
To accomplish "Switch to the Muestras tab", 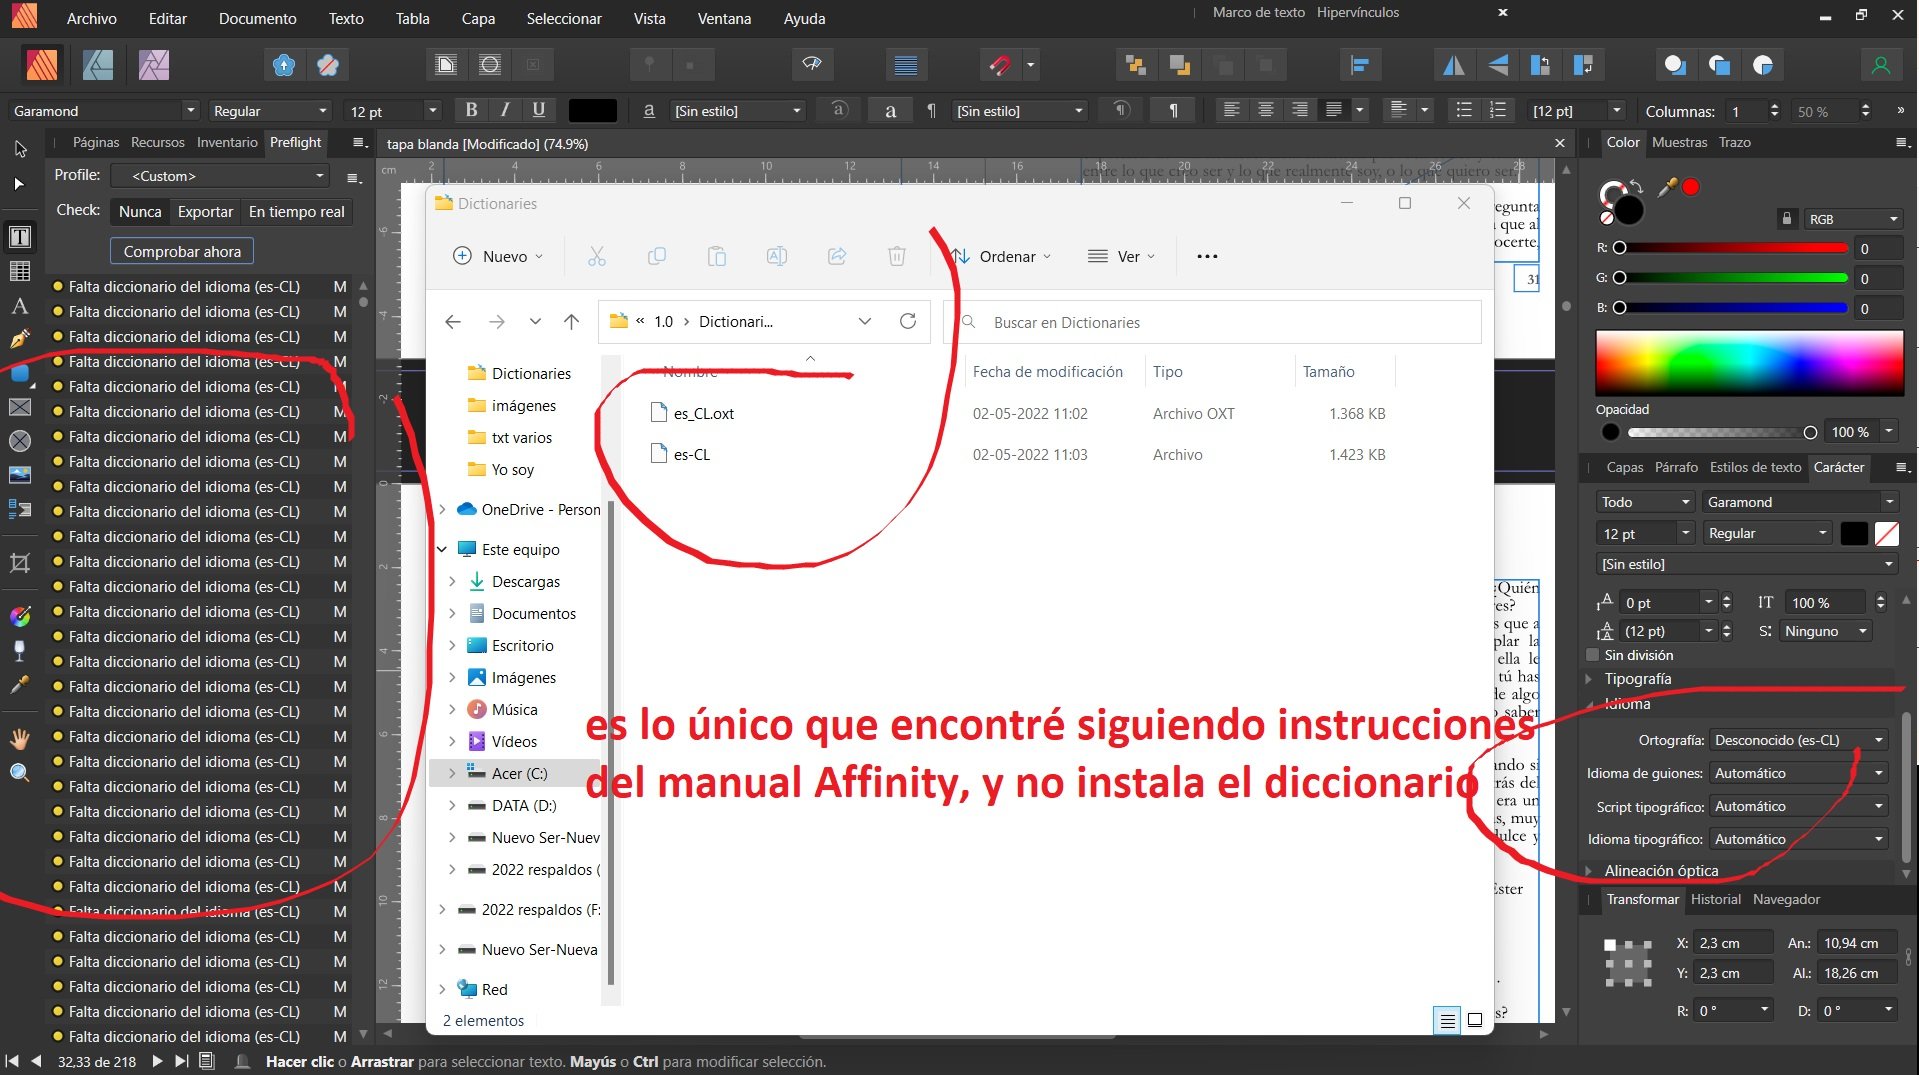I will point(1679,142).
